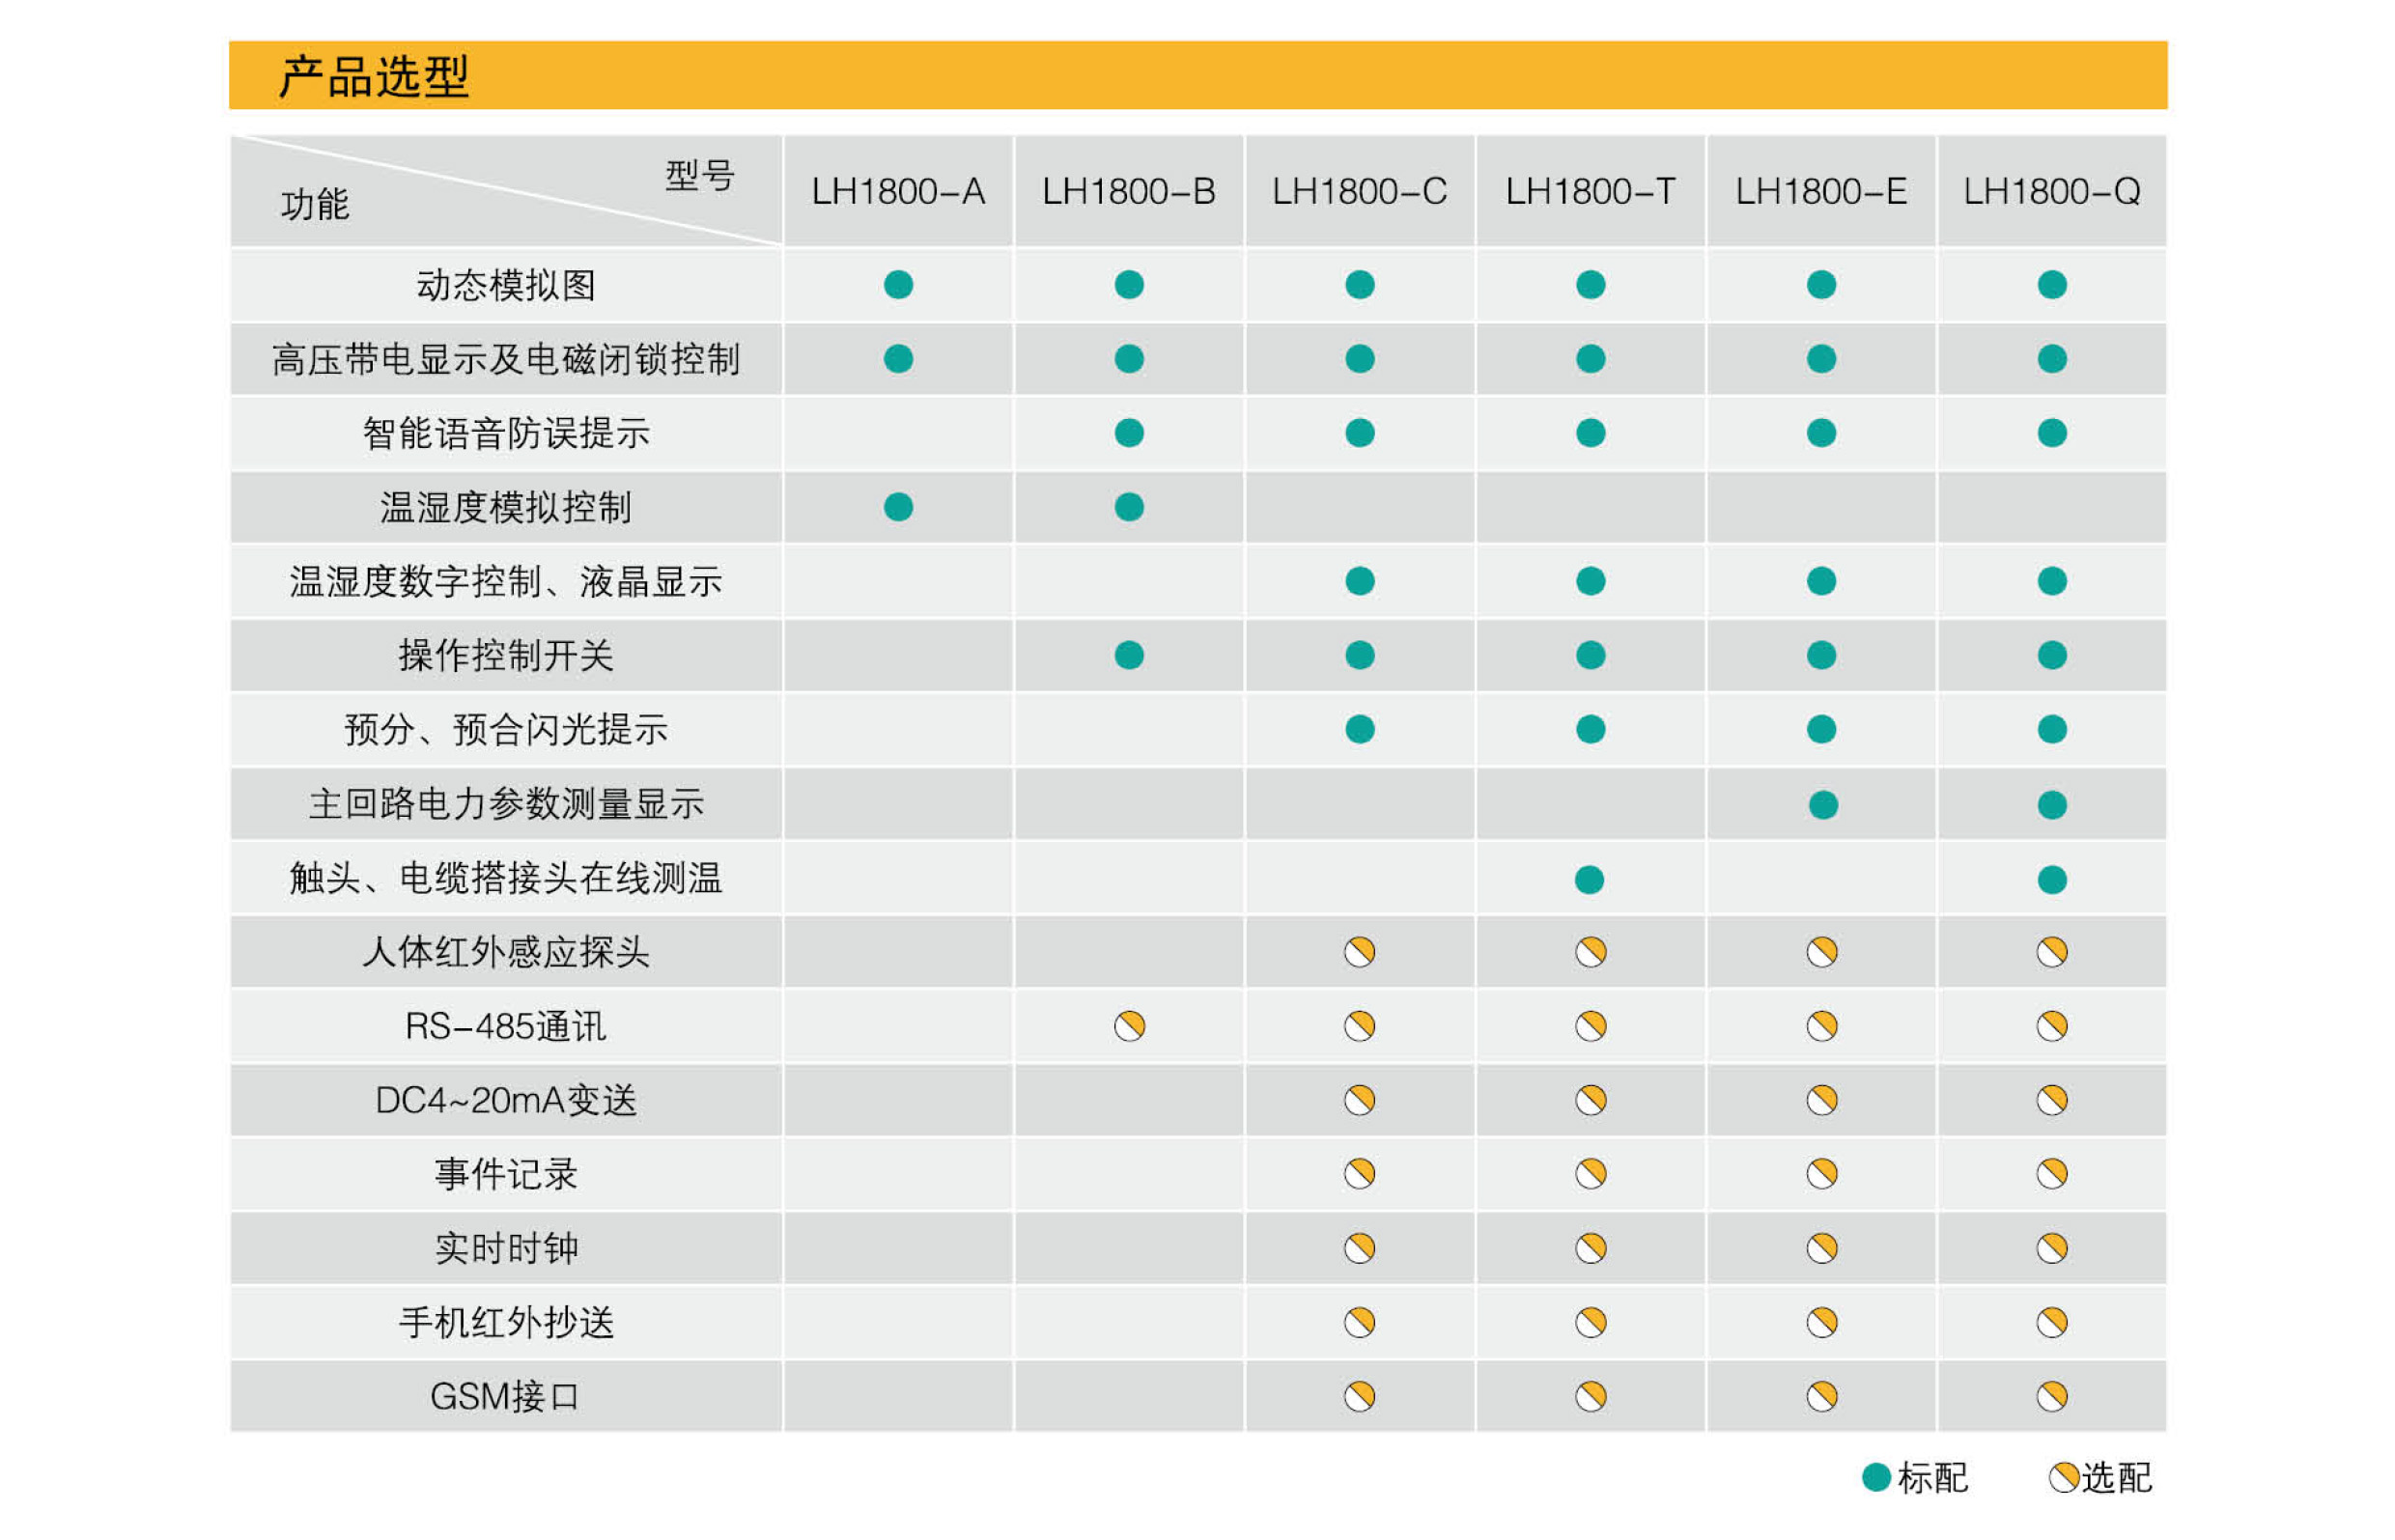
Task: Click the teal 标配 legend dot
Action: tap(1875, 1477)
